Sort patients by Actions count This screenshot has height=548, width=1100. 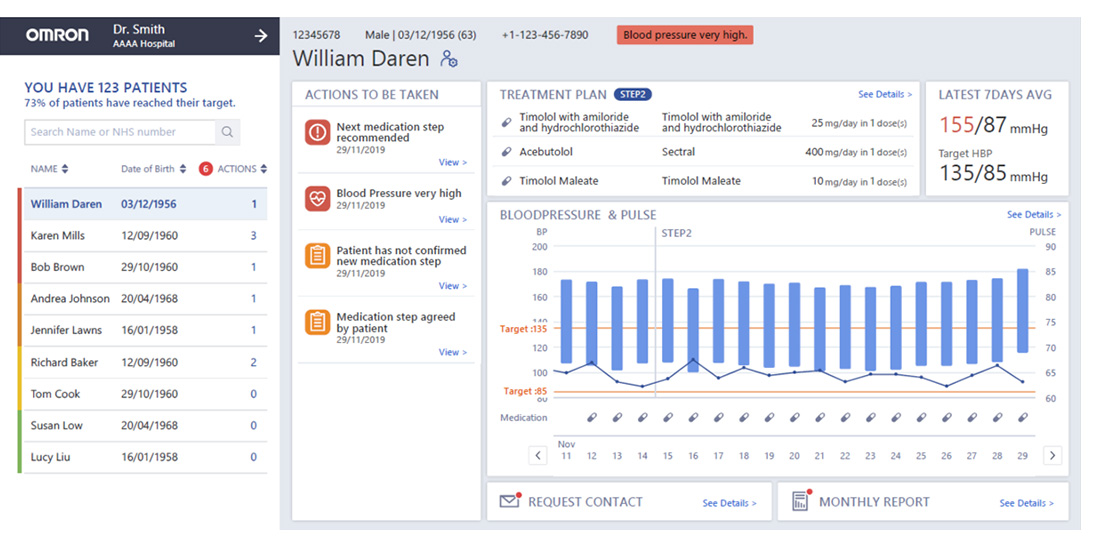pos(242,169)
